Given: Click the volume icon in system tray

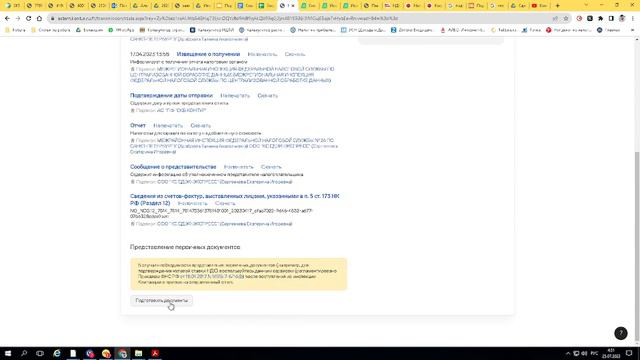Looking at the screenshot, I should (x=584, y=353).
